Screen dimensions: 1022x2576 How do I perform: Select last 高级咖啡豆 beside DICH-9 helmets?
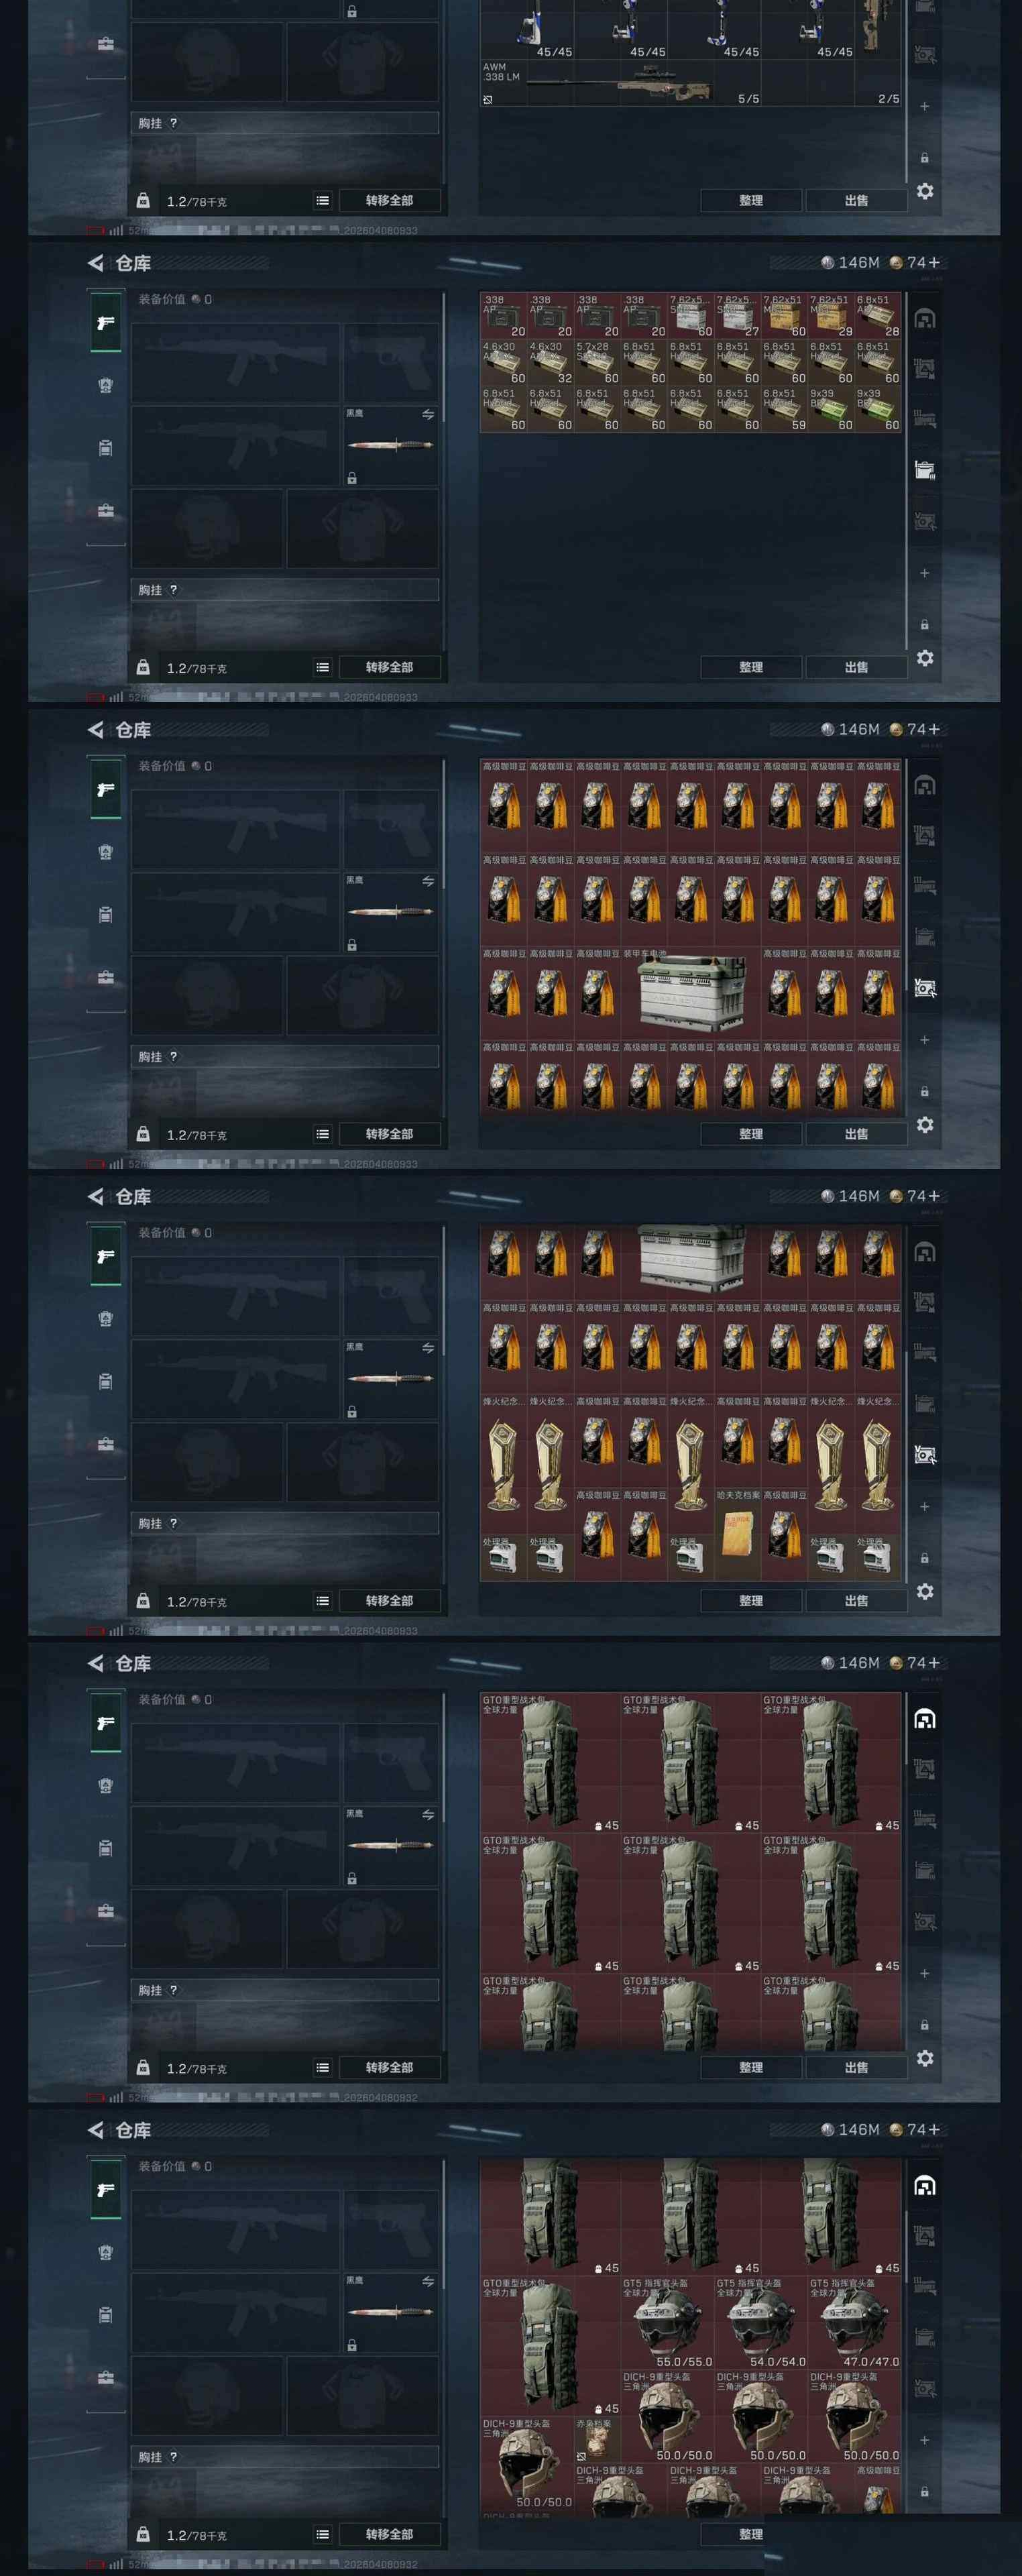click(877, 2489)
